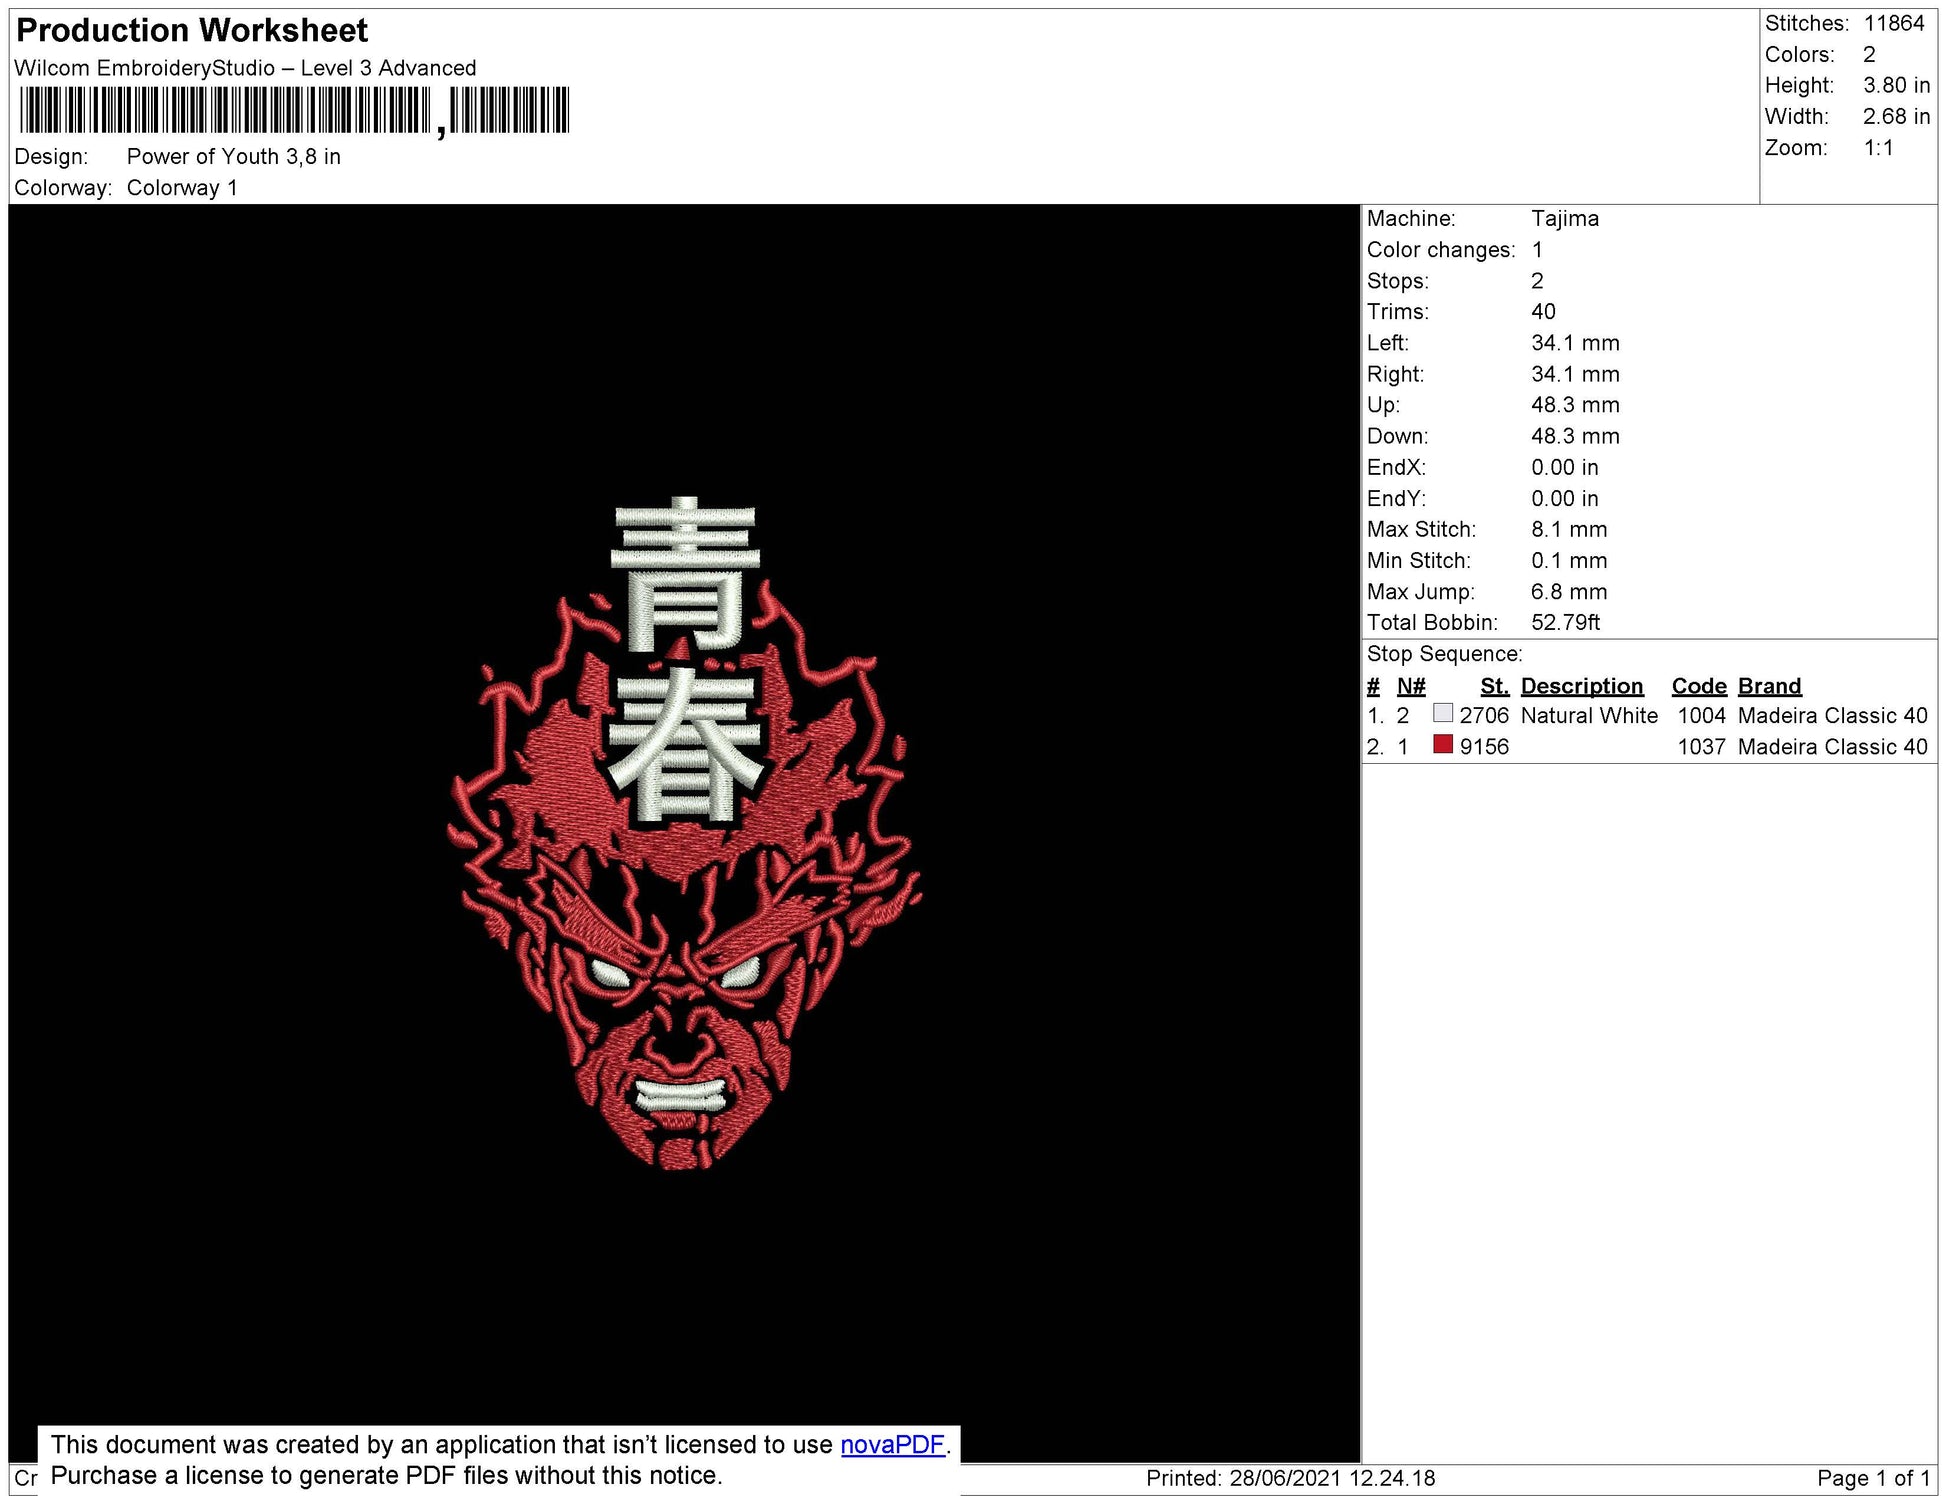1946x1504 pixels.
Task: Click the Tajima machine value
Action: [1564, 218]
